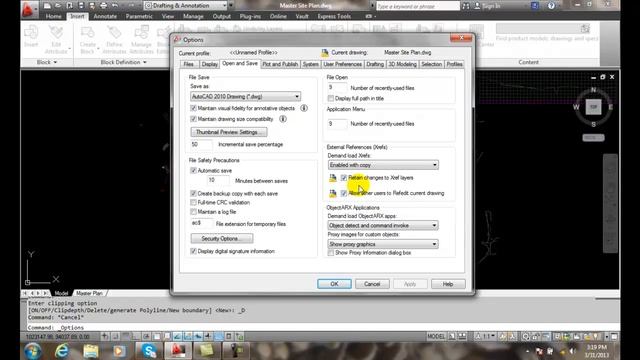Click the Help question mark icon in title bar
This screenshot has height=360, width=640.
click(x=551, y=6)
